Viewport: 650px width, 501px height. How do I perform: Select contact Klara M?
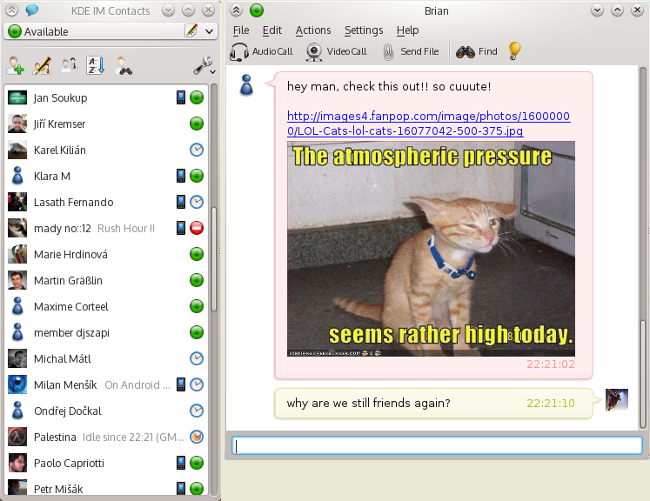pos(52,176)
